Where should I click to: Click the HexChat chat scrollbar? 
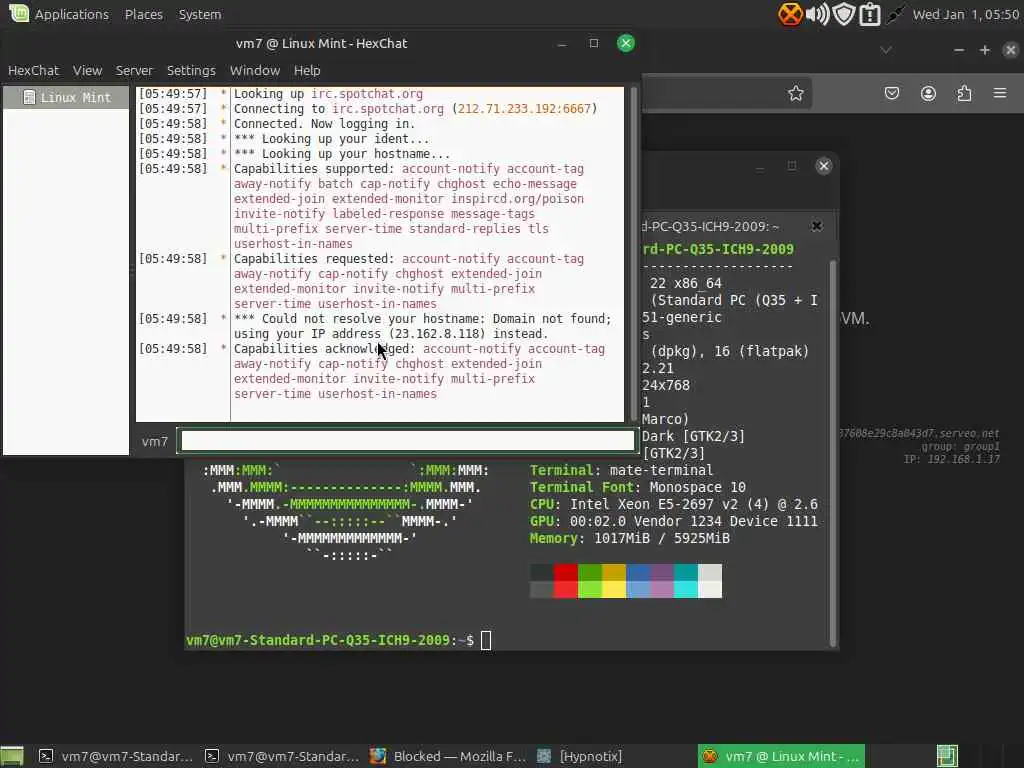click(x=633, y=254)
